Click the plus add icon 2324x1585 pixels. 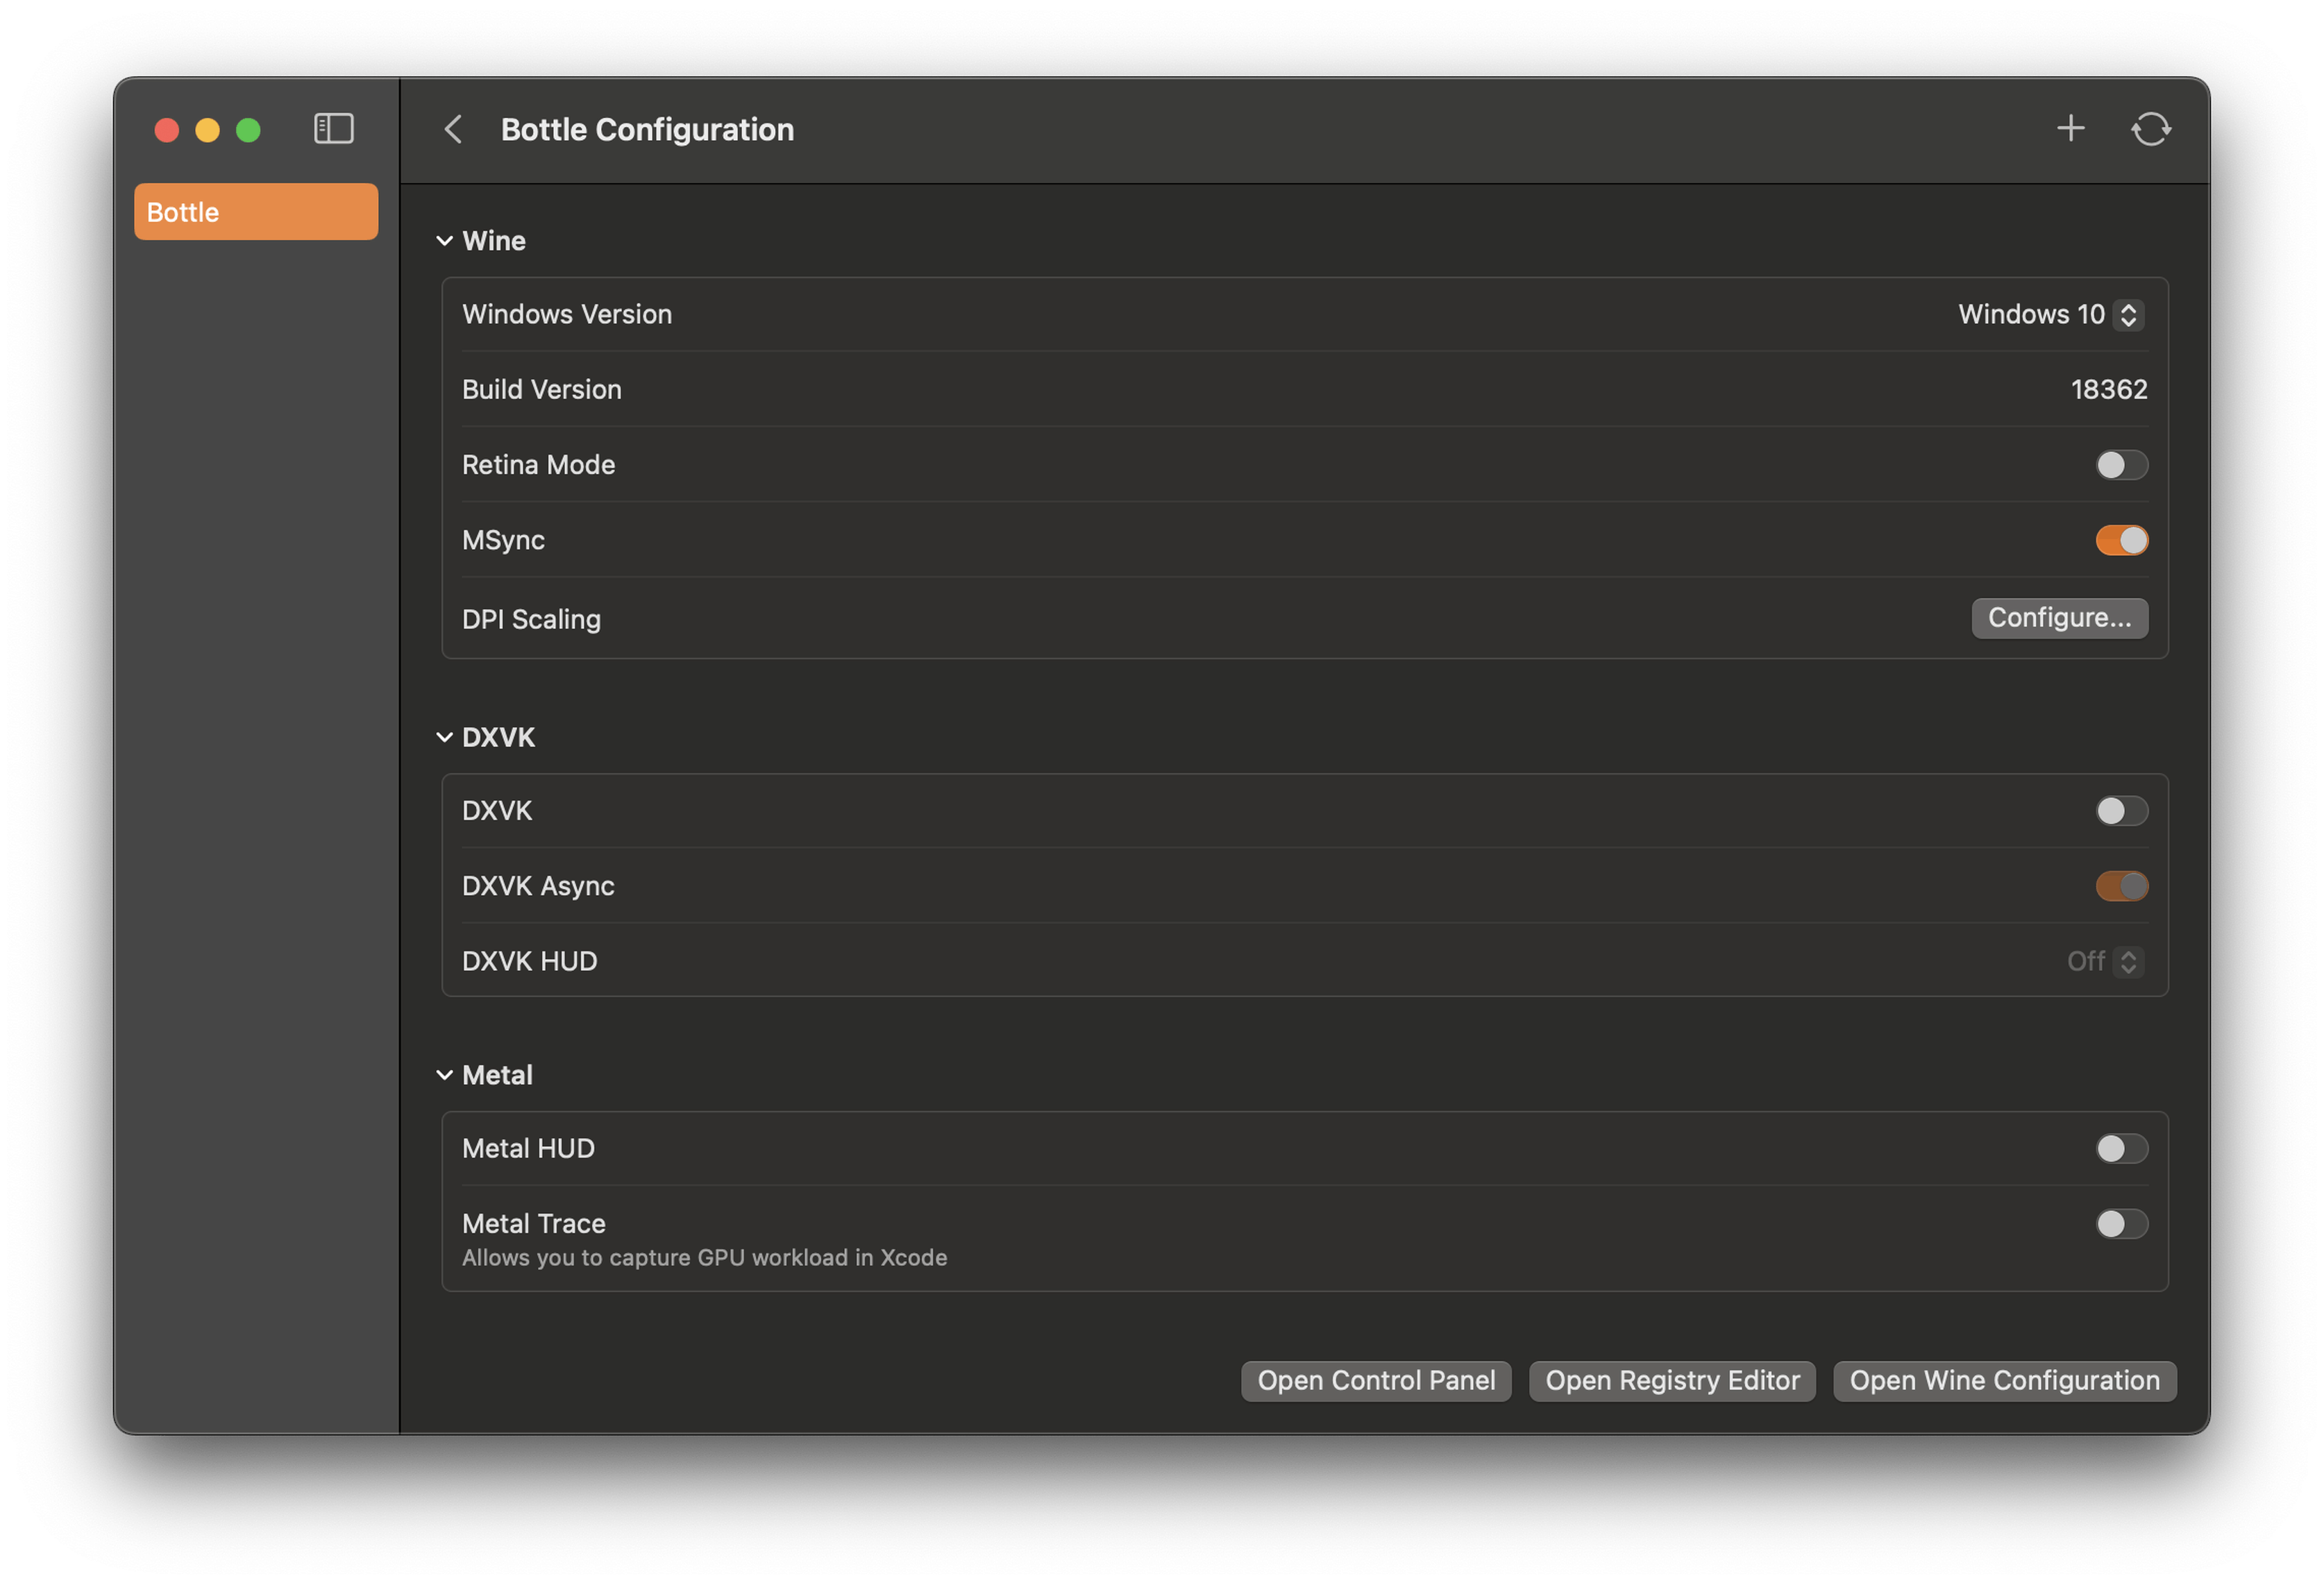[x=2070, y=128]
